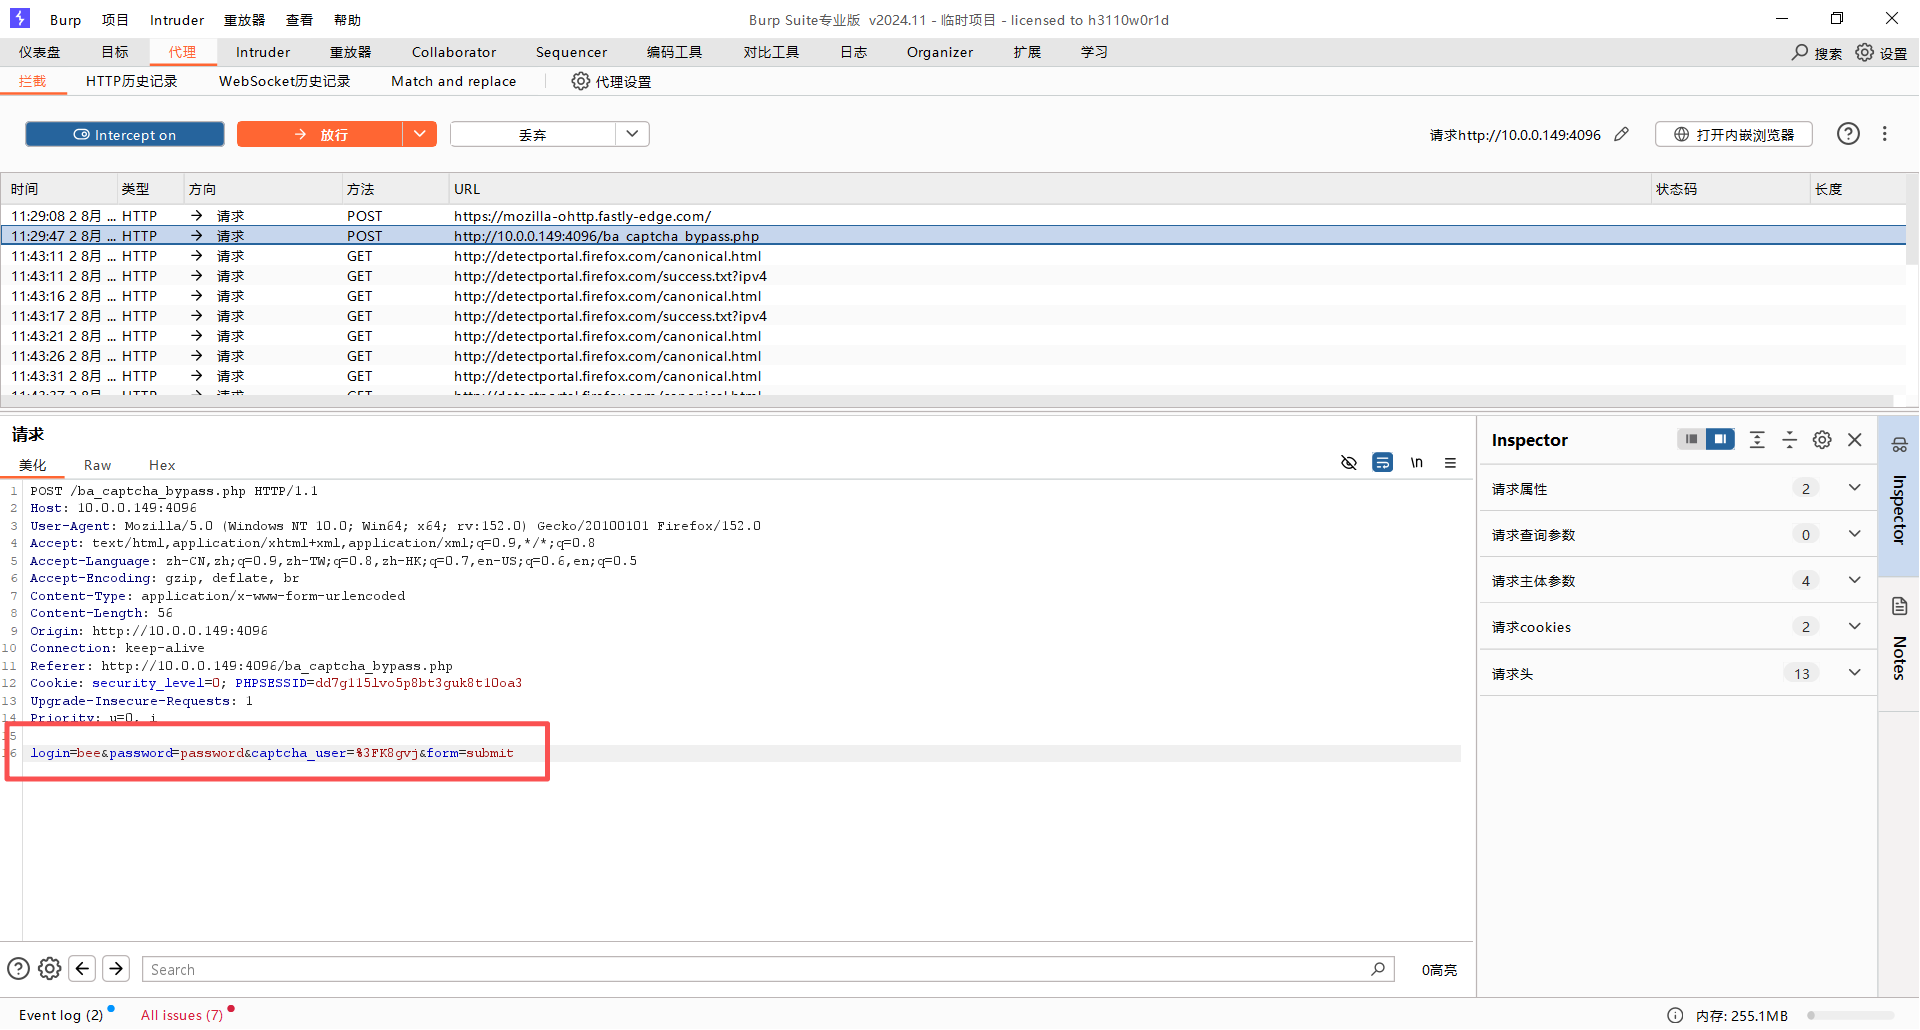Open the settings gear next to 设置
1920x1030 pixels.
pos(1865,52)
